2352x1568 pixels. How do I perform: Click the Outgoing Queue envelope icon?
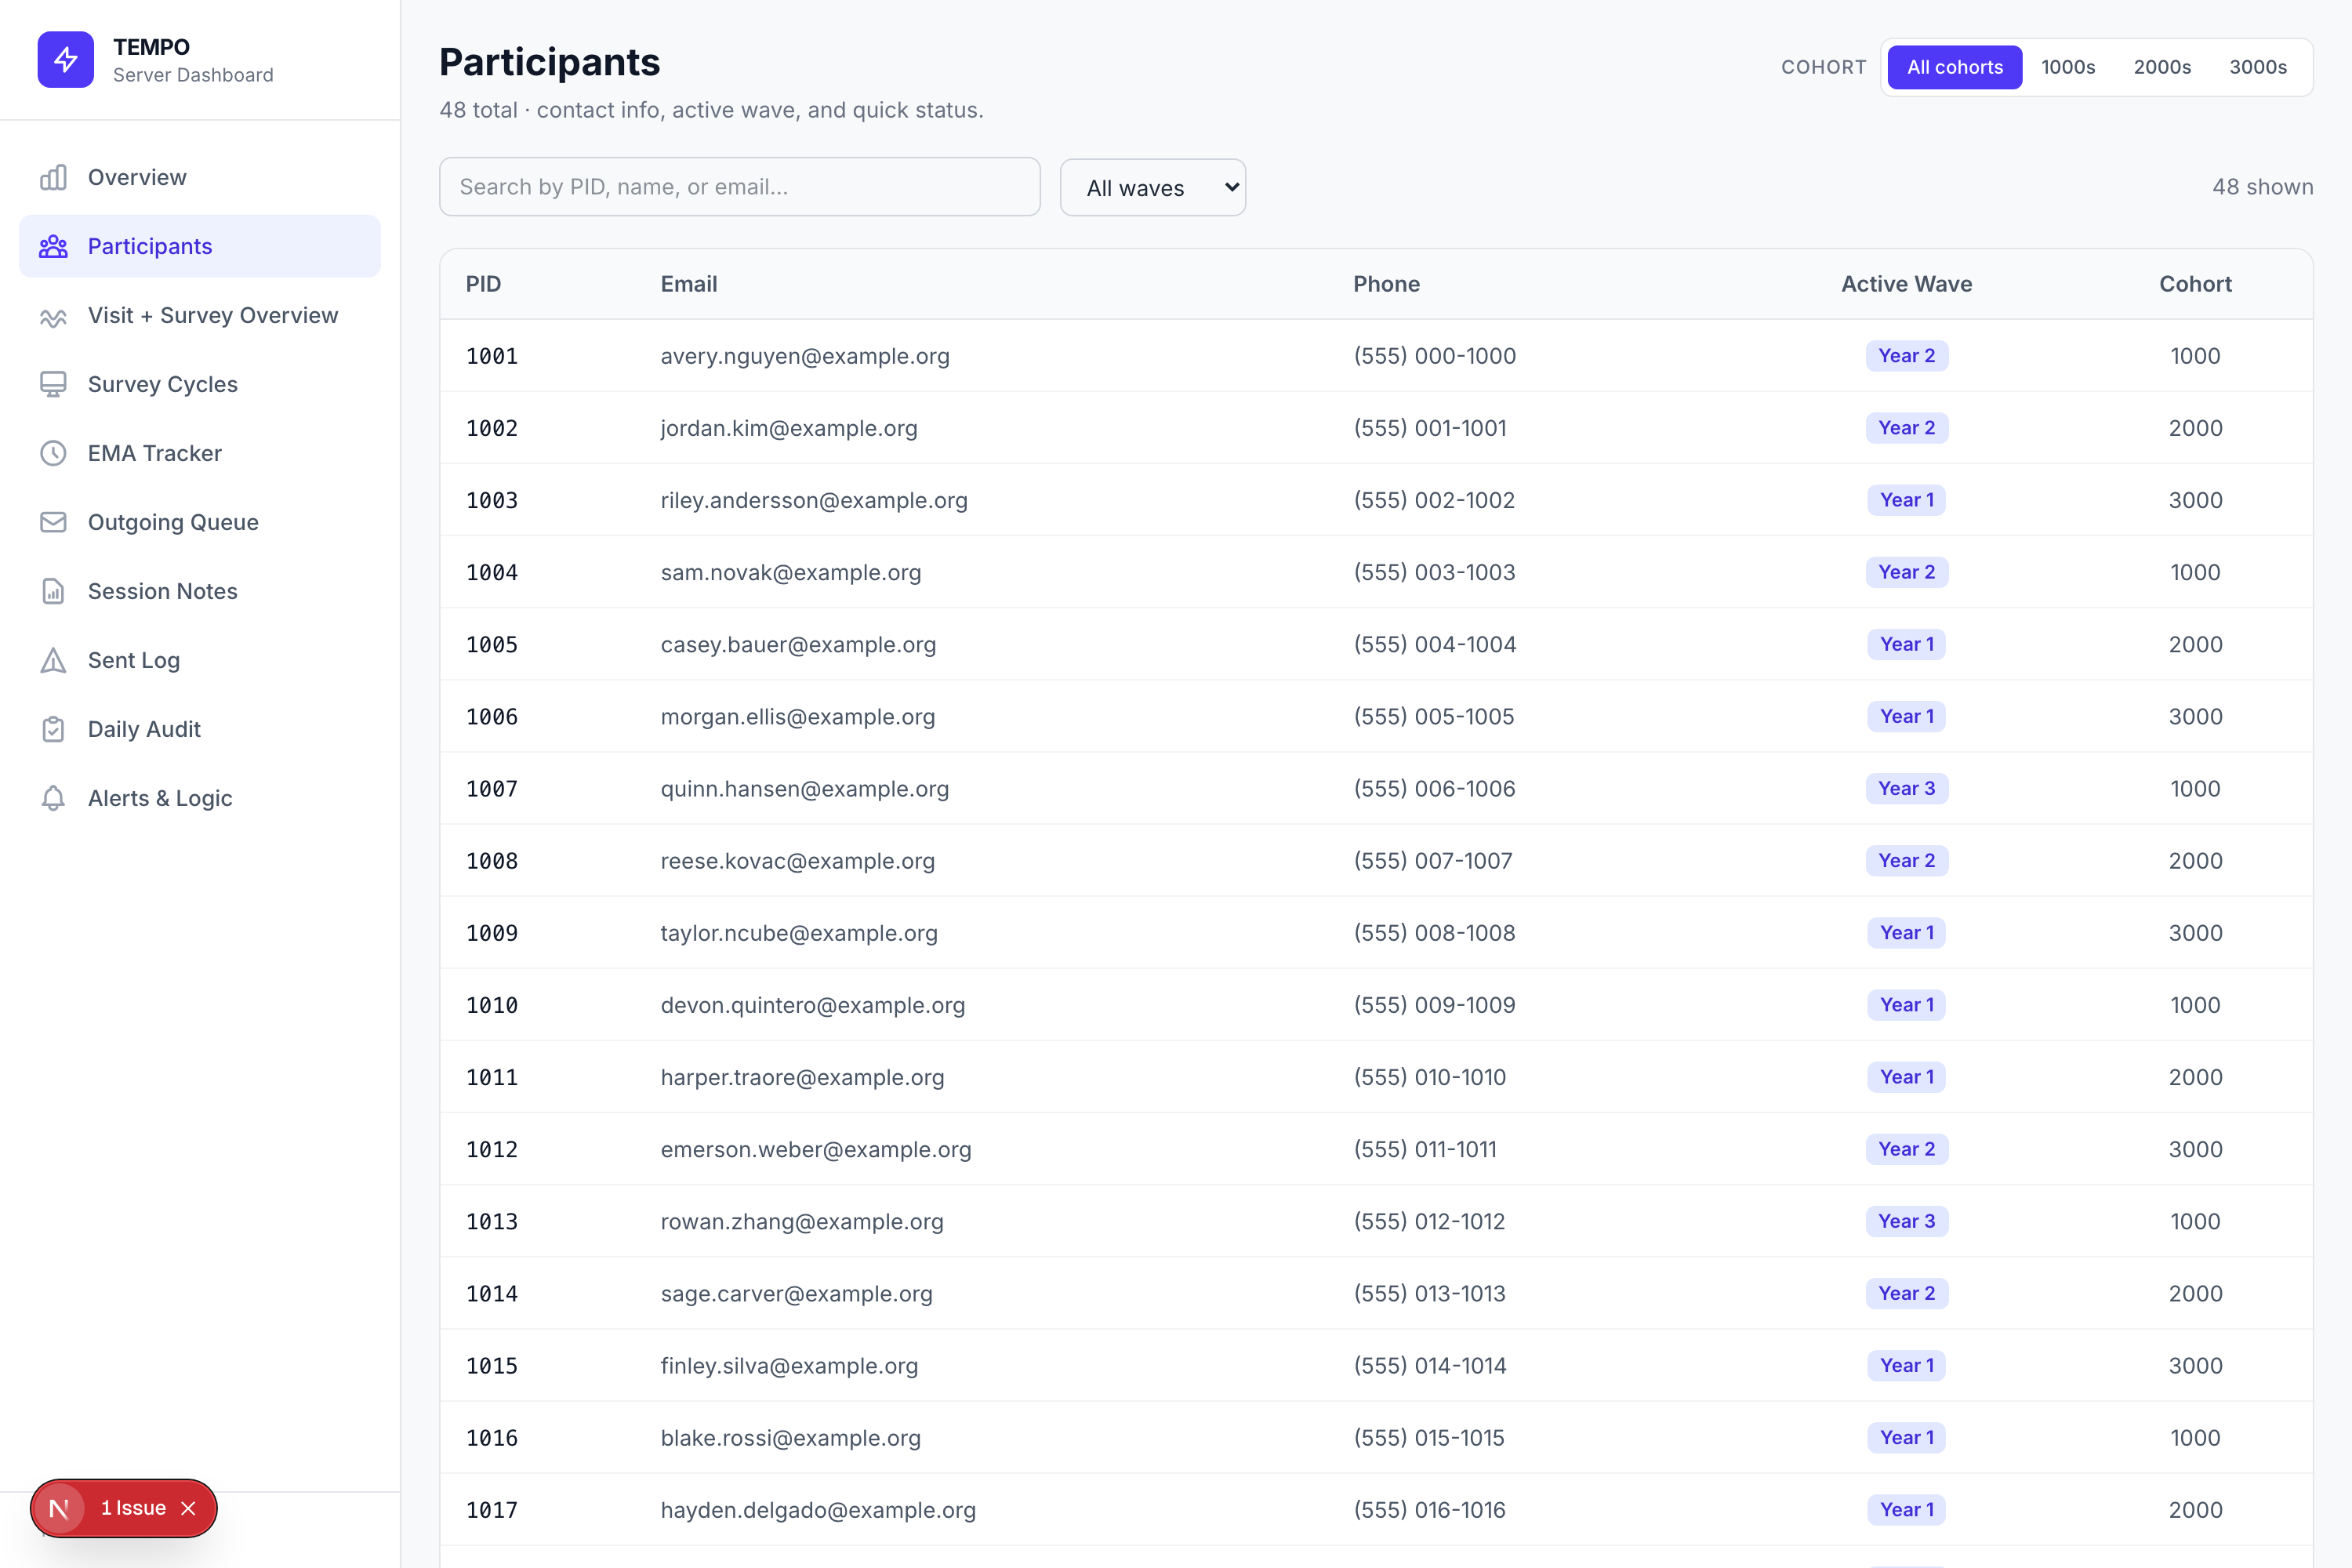pyautogui.click(x=53, y=522)
